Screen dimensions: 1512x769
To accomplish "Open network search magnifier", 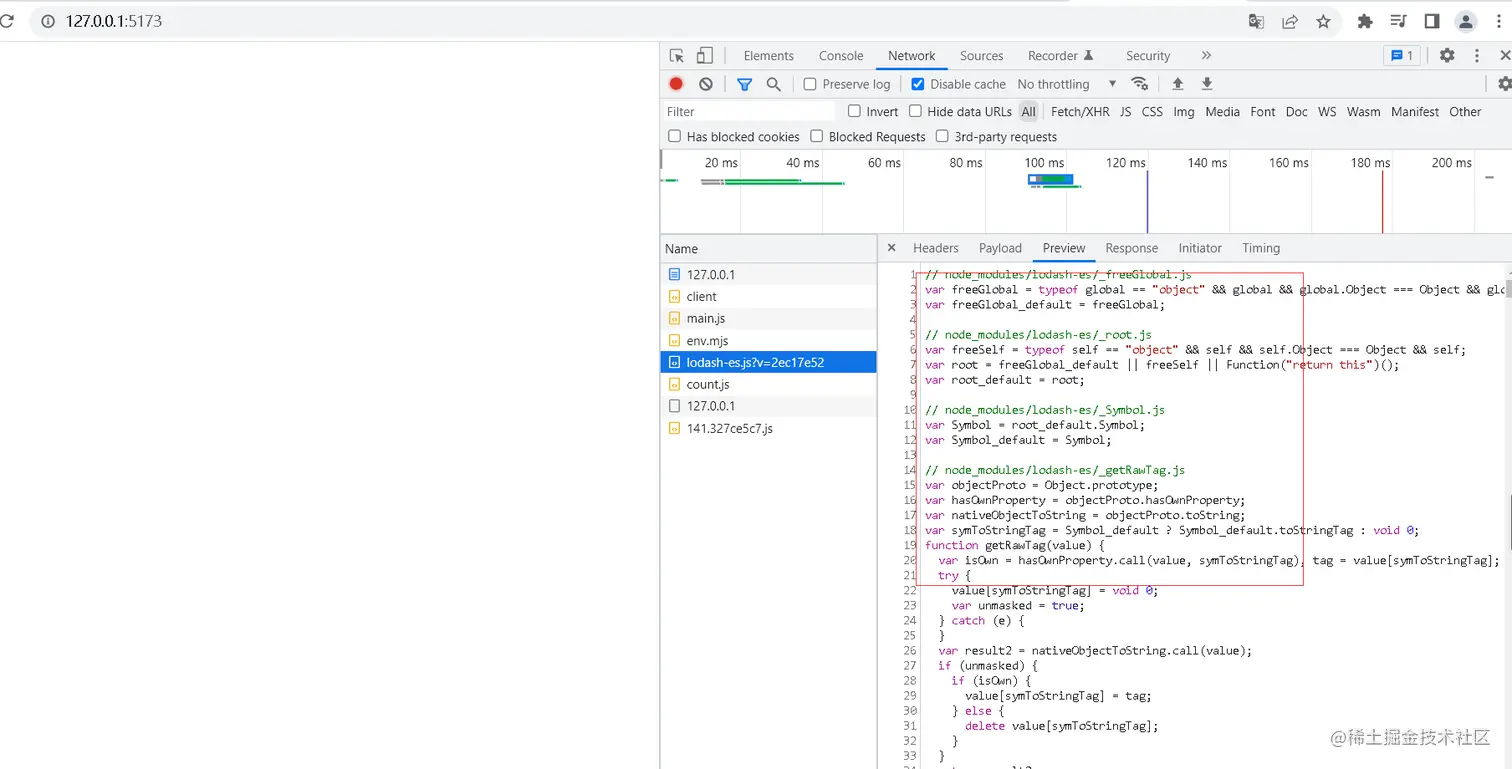I will tap(773, 84).
